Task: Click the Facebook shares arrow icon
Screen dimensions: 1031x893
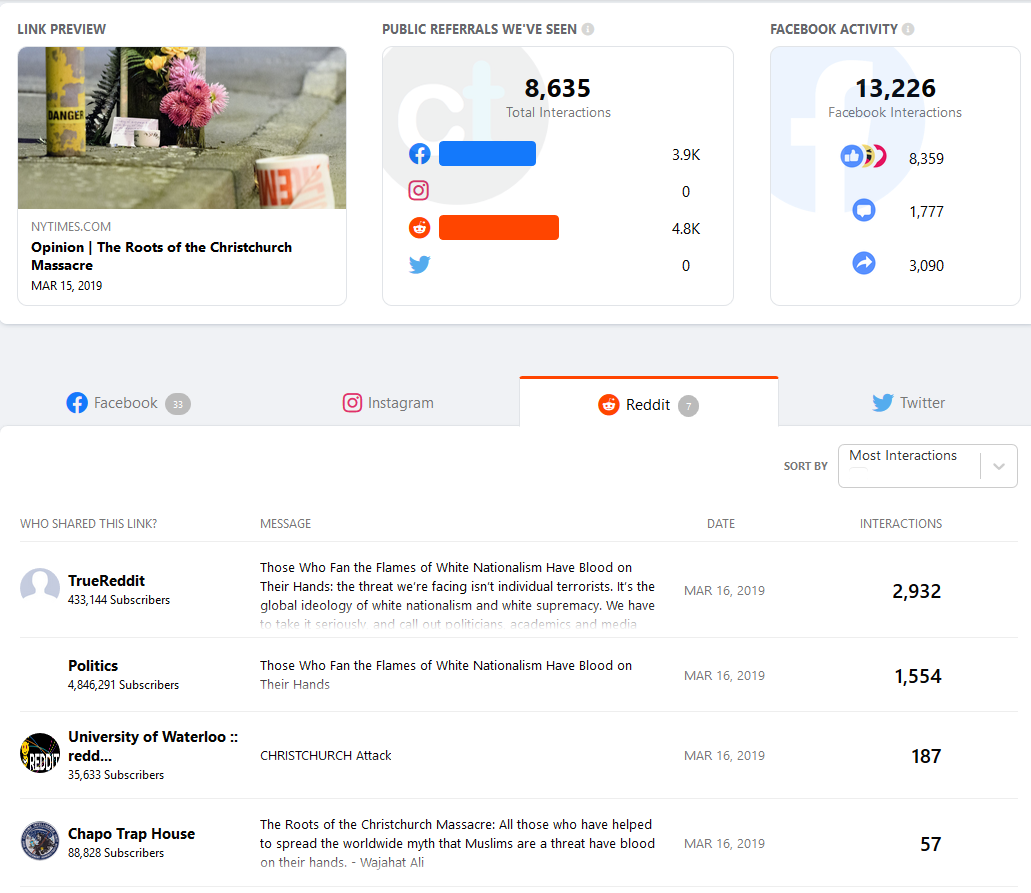Action: pos(864,264)
